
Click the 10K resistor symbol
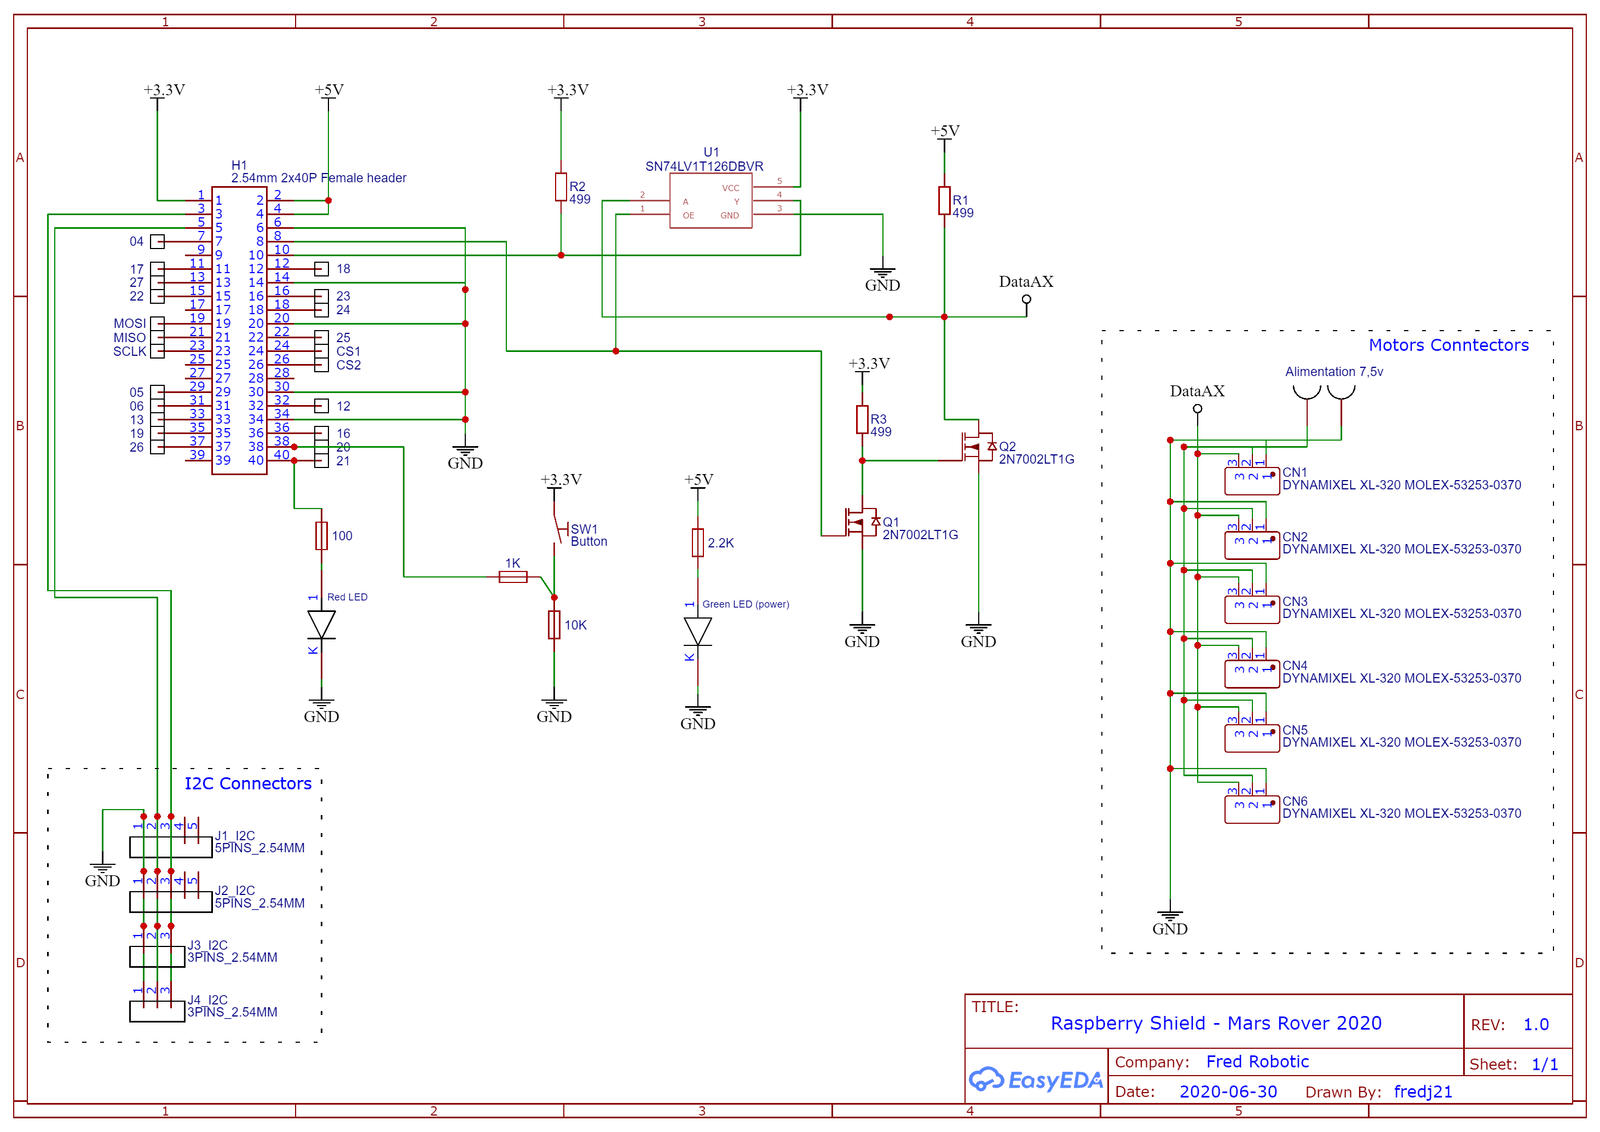click(554, 625)
